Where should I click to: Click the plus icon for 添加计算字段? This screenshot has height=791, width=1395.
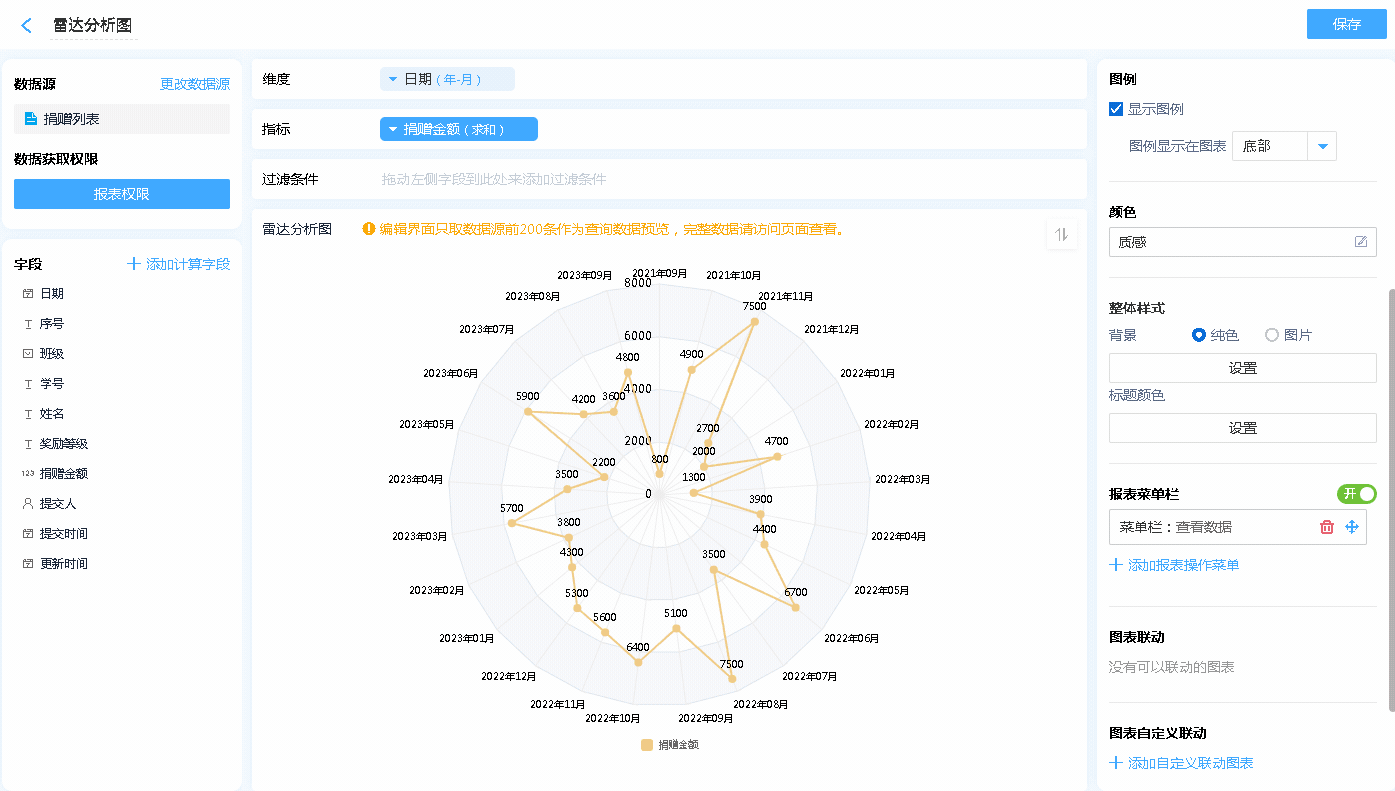[x=134, y=264]
